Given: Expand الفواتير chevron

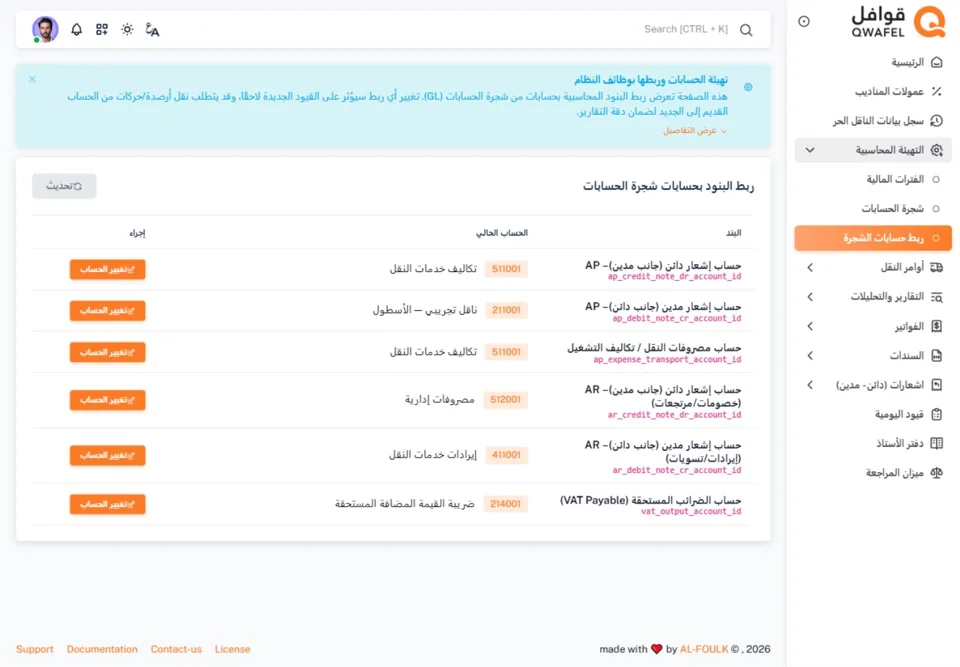Looking at the screenshot, I should tap(810, 326).
